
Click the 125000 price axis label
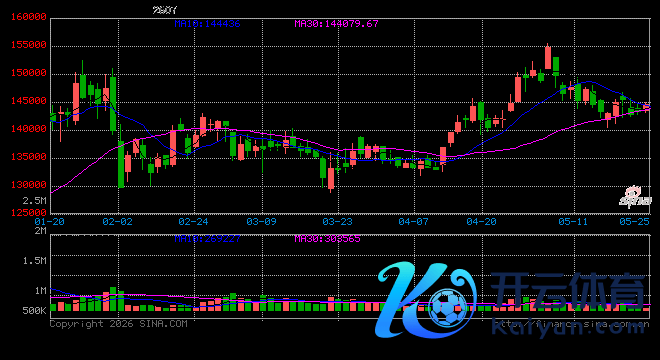tap(28, 213)
